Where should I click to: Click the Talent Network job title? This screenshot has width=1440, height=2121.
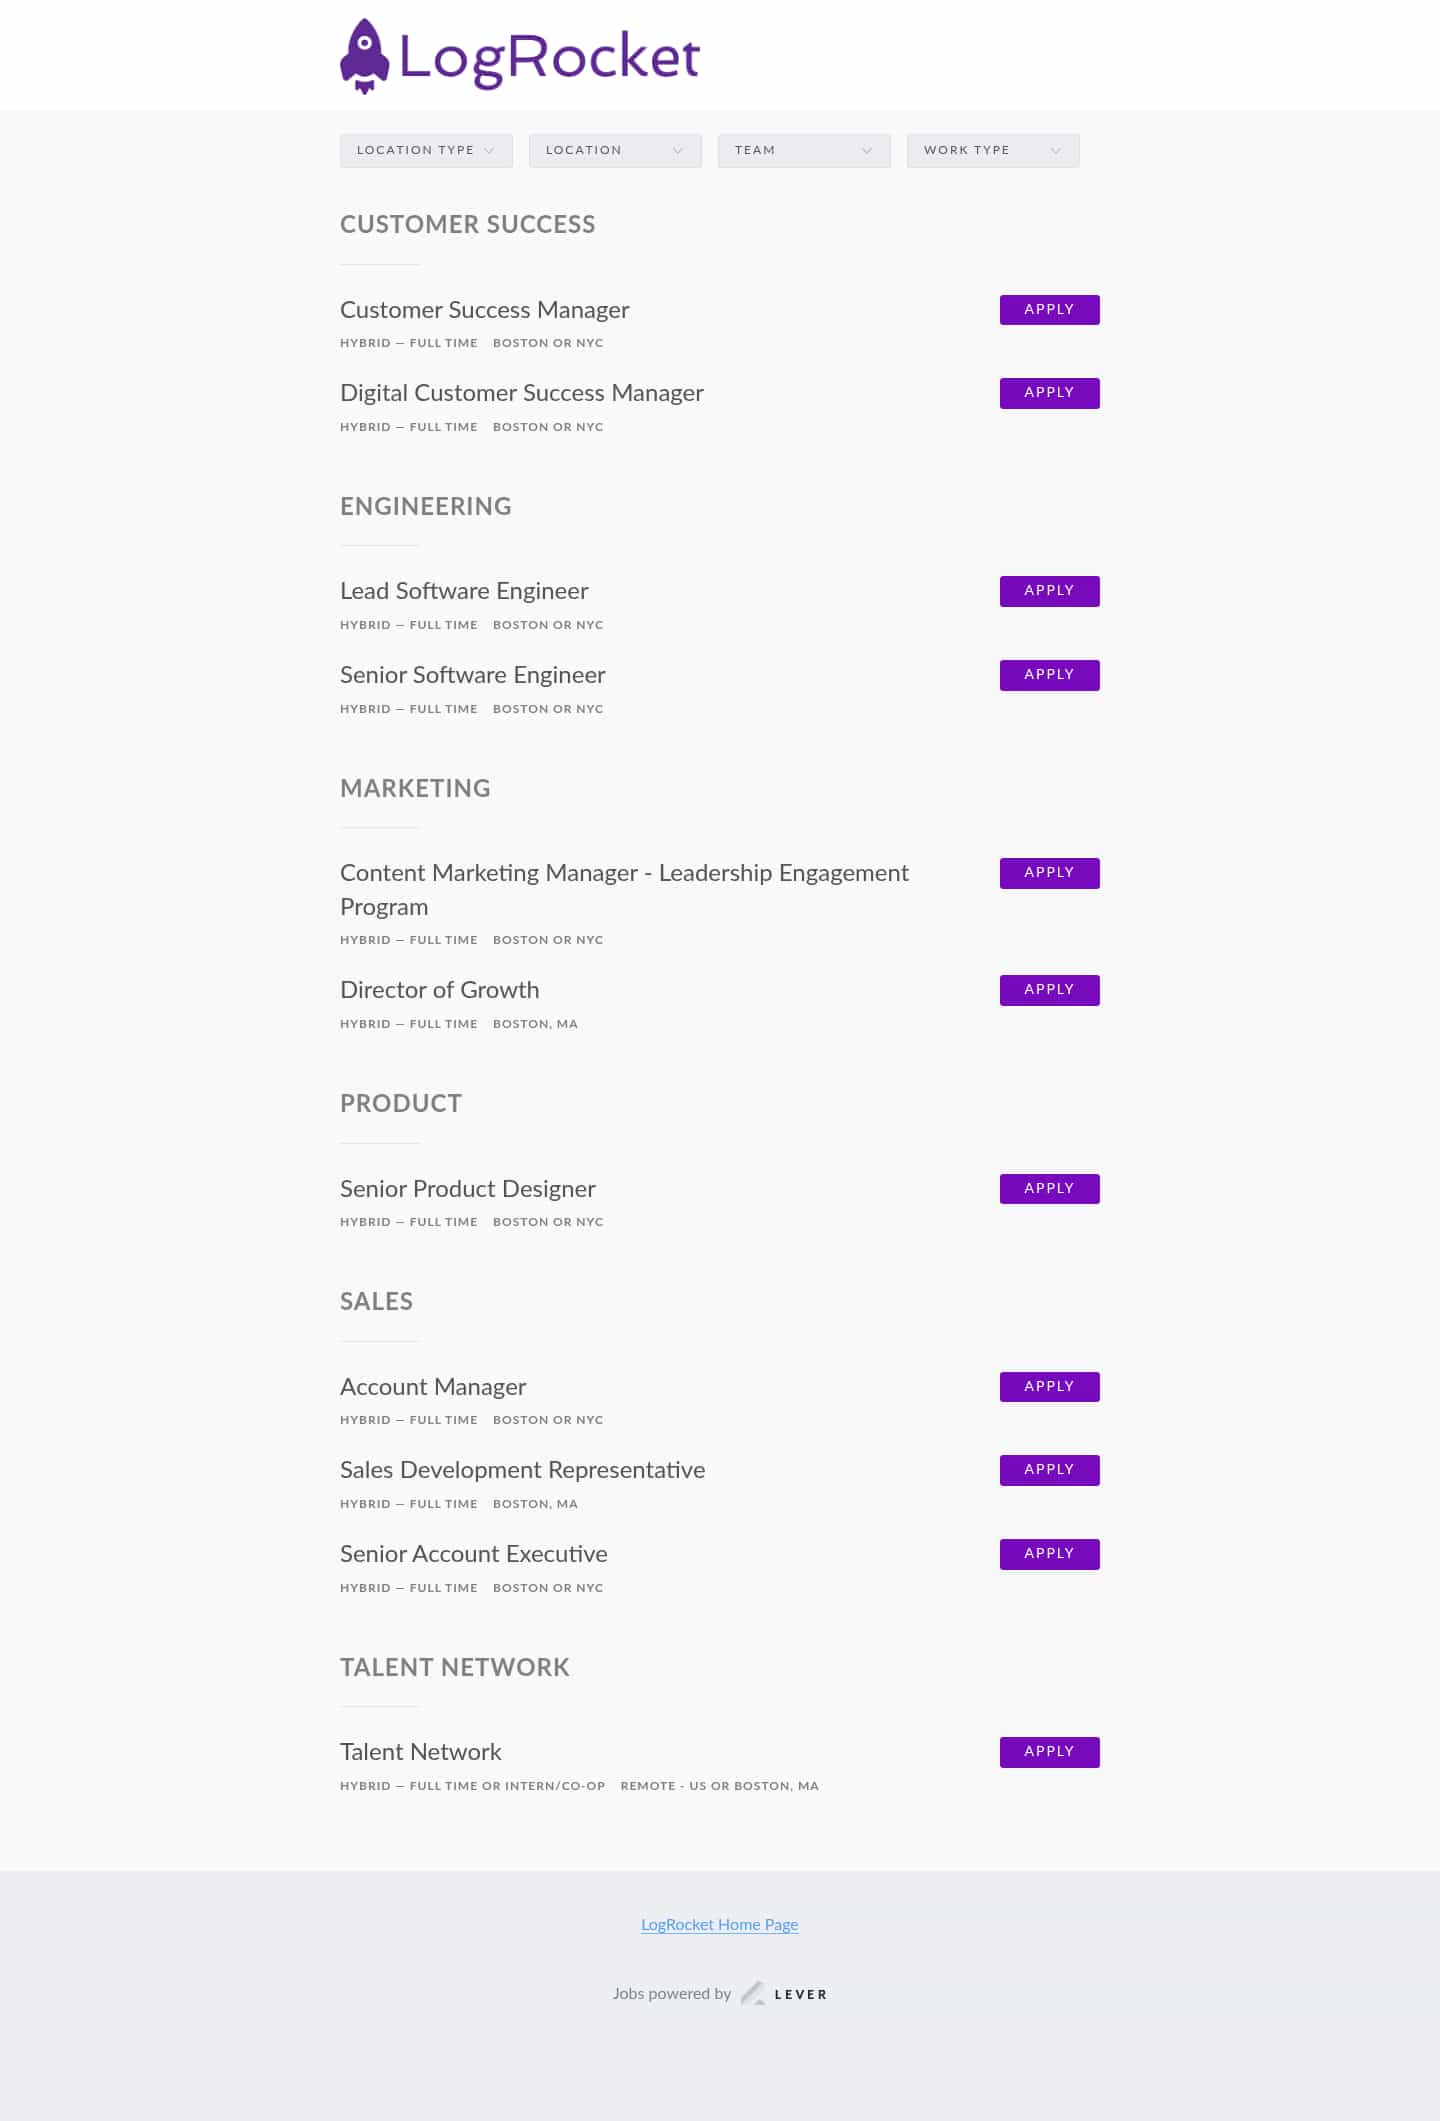click(x=420, y=1752)
